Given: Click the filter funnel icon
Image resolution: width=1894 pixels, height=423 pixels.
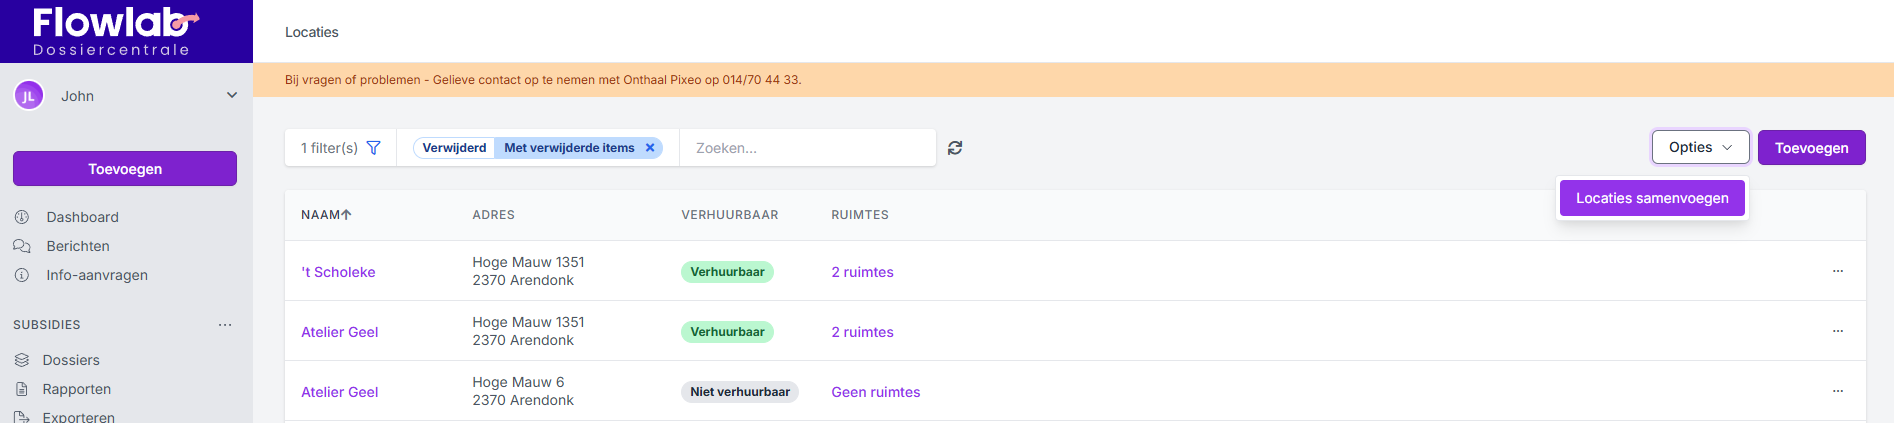Looking at the screenshot, I should click(374, 148).
